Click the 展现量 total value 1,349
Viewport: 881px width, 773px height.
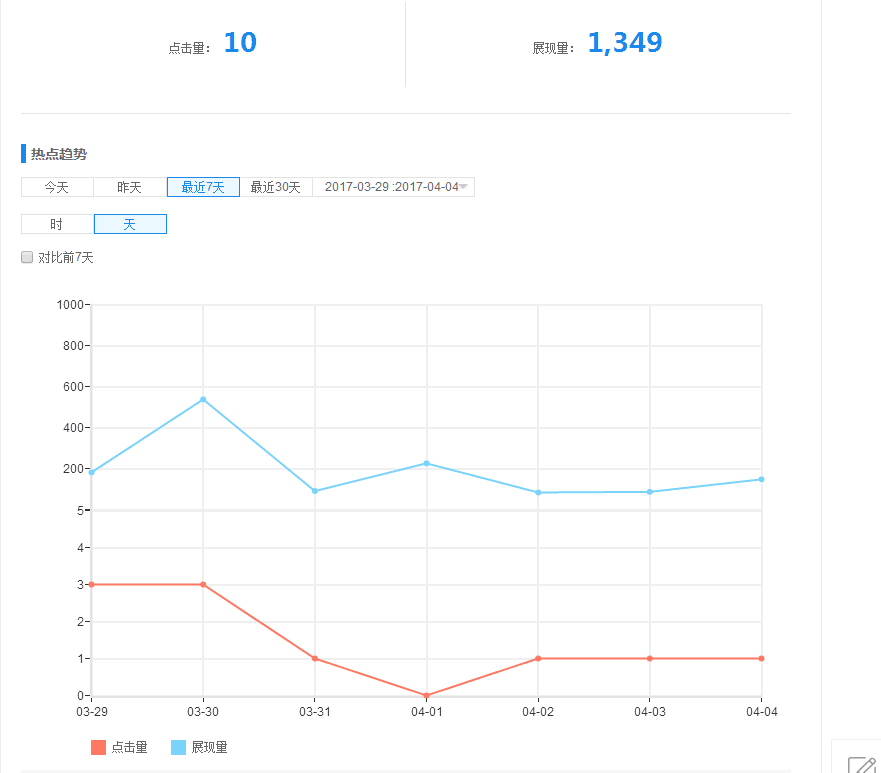tap(624, 43)
